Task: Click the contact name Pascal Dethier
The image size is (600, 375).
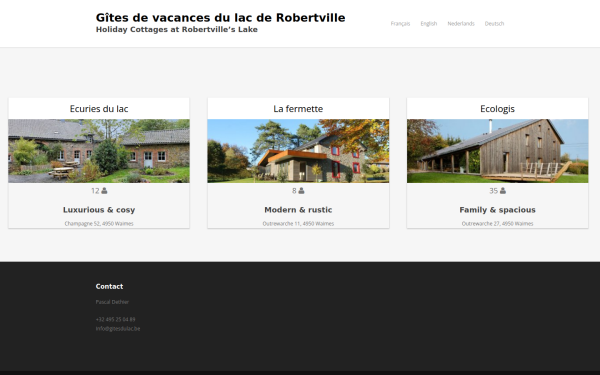Action: (x=112, y=302)
